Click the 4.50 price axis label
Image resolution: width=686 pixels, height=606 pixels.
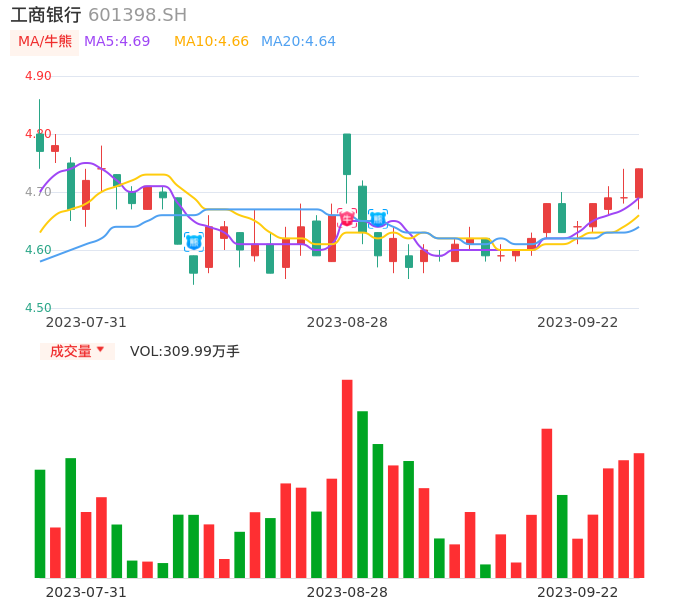click(x=38, y=308)
